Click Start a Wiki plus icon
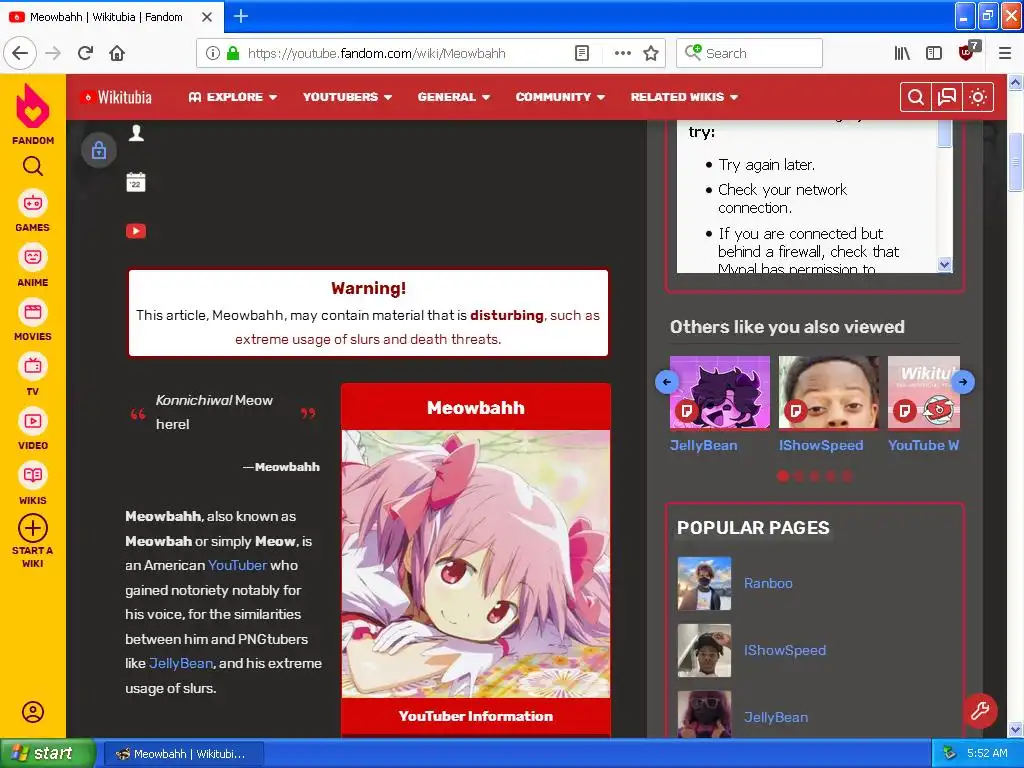Viewport: 1024px width, 768px height. [33, 528]
